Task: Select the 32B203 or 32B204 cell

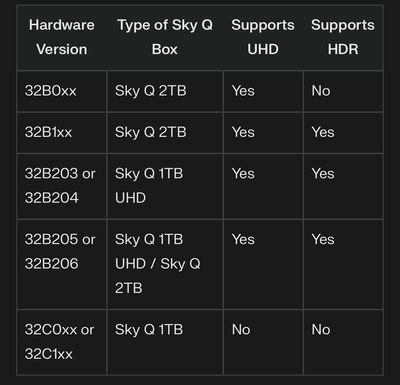Action: [60, 186]
